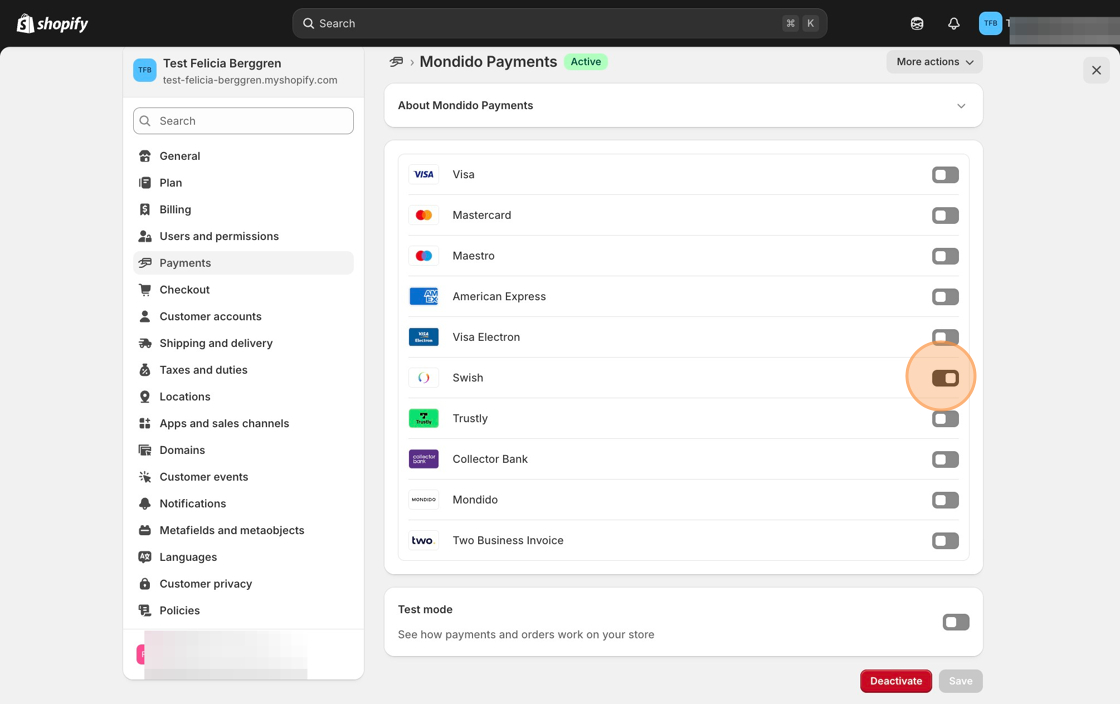
Task: Click the Visa card logo icon
Action: [x=424, y=174]
